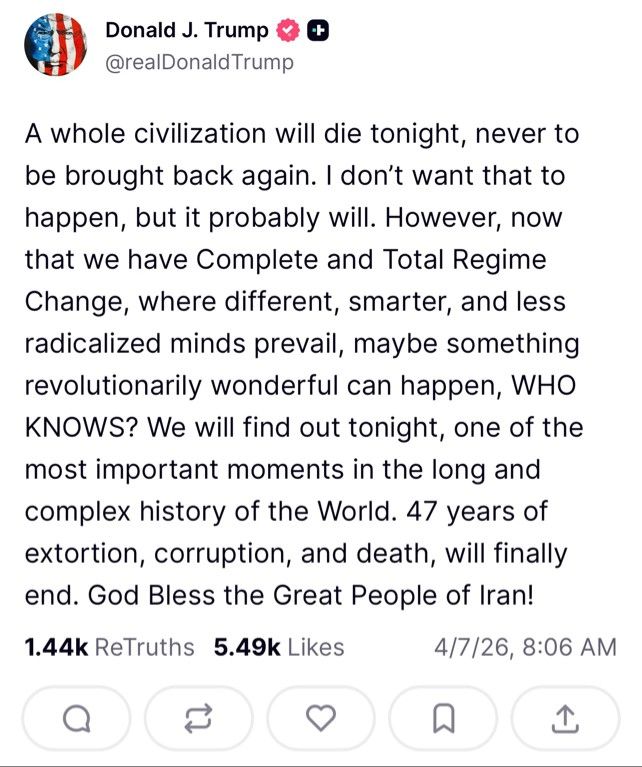This screenshot has width=642, height=767.
Task: Click the black plus badge beside the name
Action: pos(318,31)
